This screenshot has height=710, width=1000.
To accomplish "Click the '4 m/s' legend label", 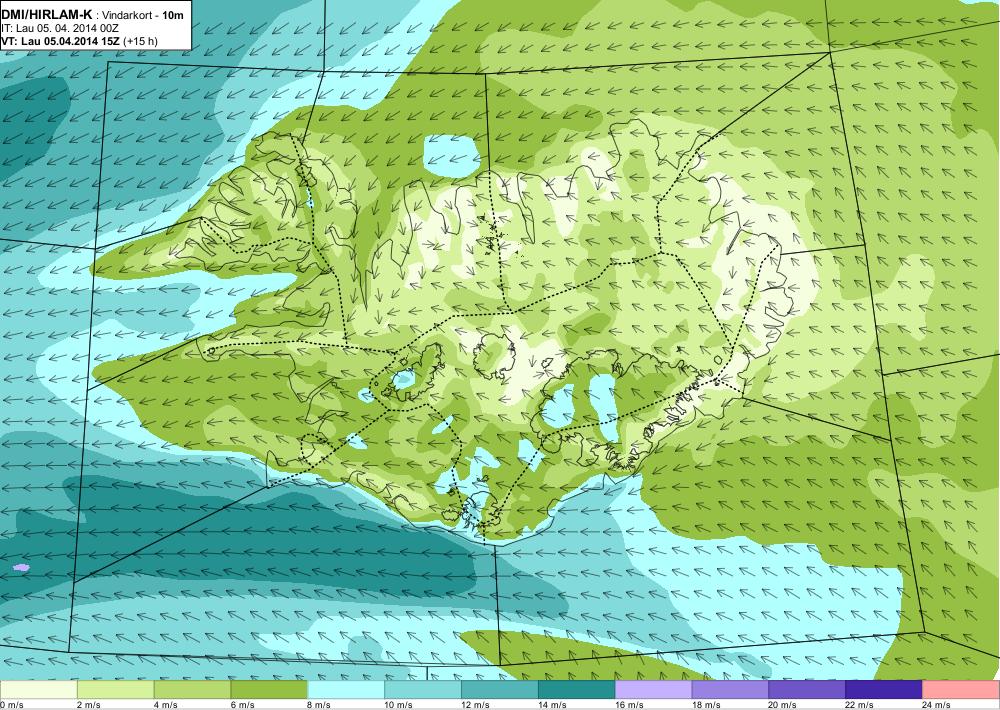I will pyautogui.click(x=165, y=705).
